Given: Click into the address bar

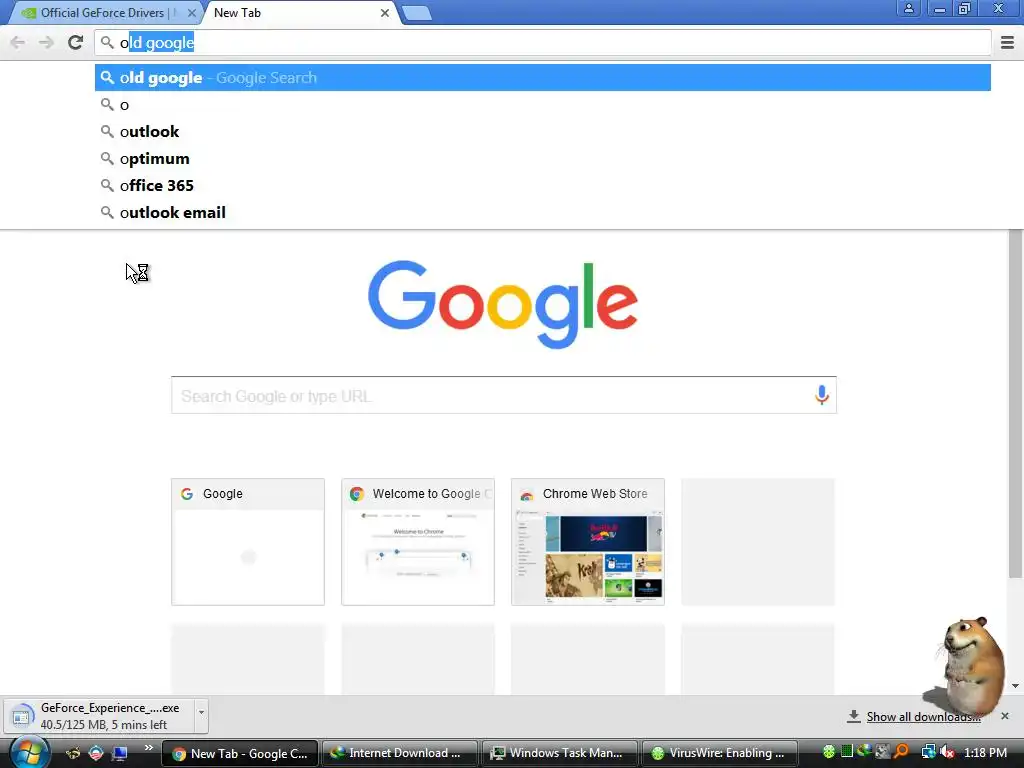Looking at the screenshot, I should pyautogui.click(x=543, y=43).
